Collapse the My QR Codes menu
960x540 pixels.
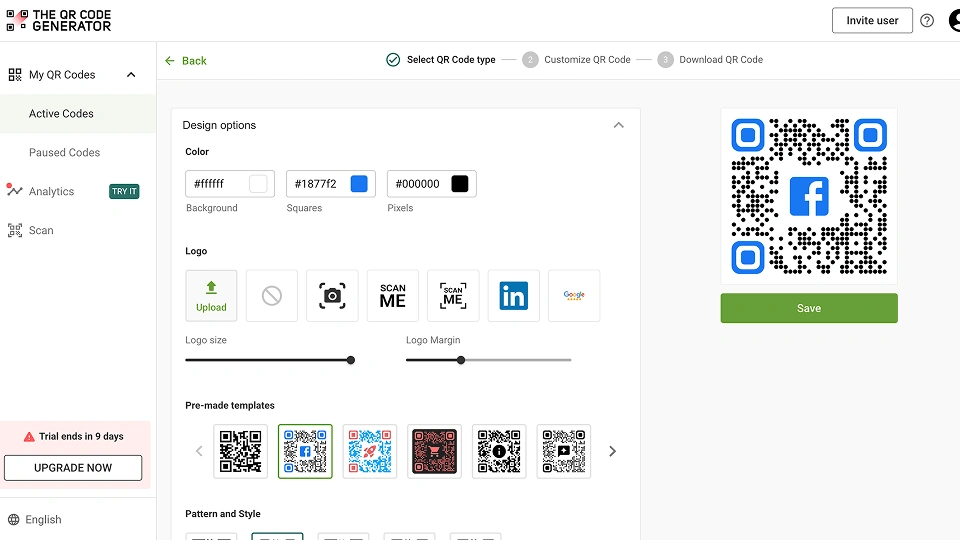pos(131,75)
